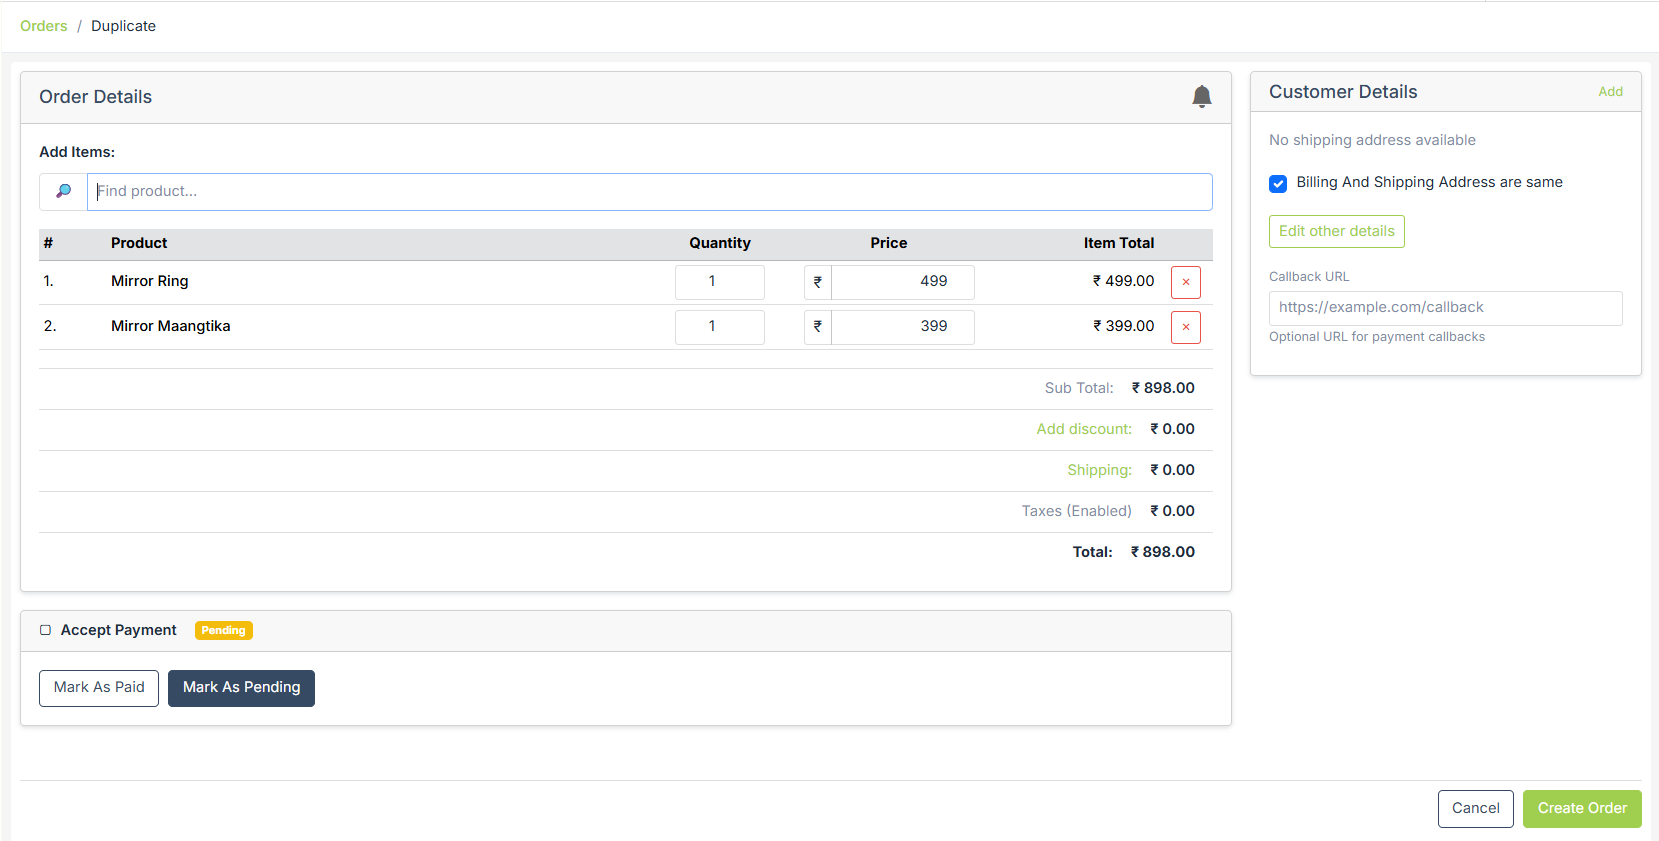The image size is (1659, 841).
Task: Mark the order as paid
Action: click(99, 688)
